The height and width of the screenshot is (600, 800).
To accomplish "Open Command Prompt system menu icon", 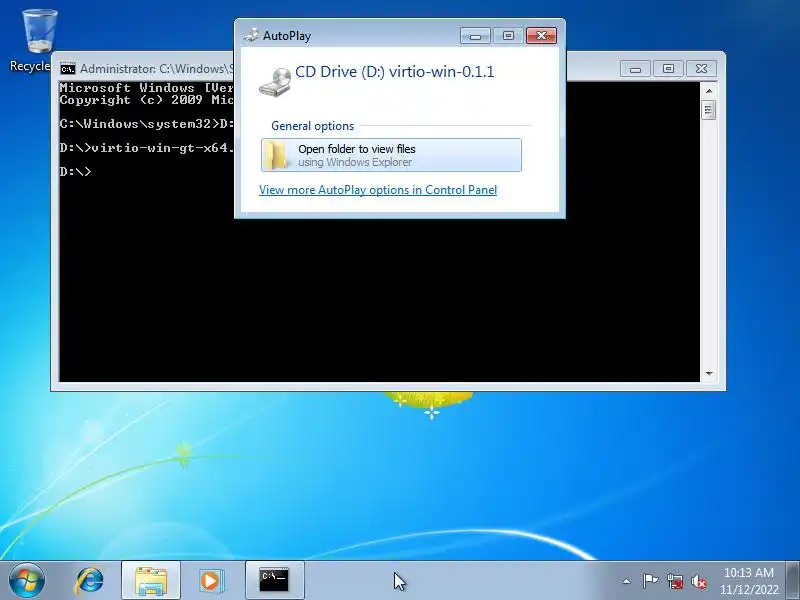I will pos(67,69).
